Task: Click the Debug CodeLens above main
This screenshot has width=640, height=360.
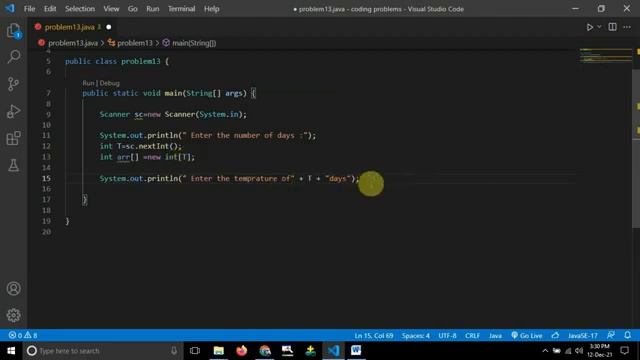Action: 109,83
